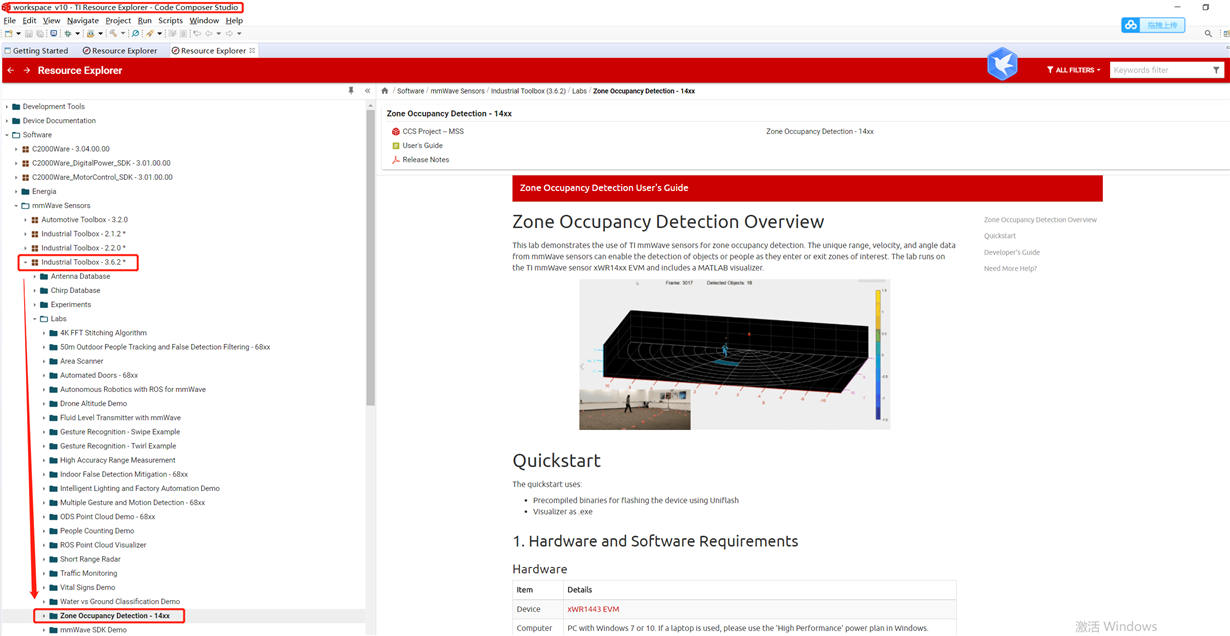Select Short Range Radar in tree

(90, 559)
